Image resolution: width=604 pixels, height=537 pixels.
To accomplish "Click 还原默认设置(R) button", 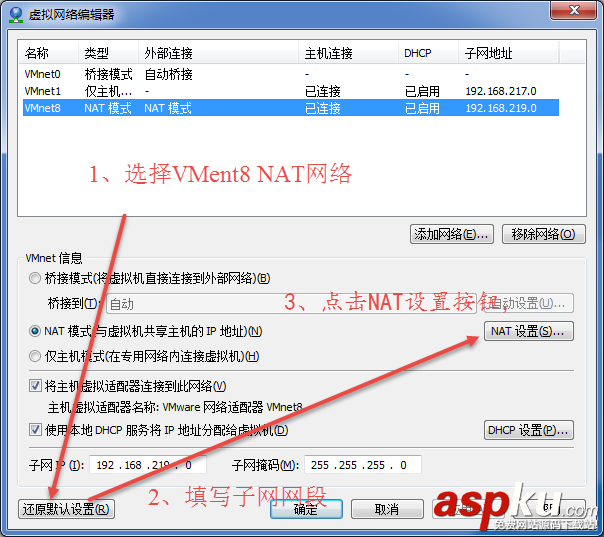I will coord(66,509).
